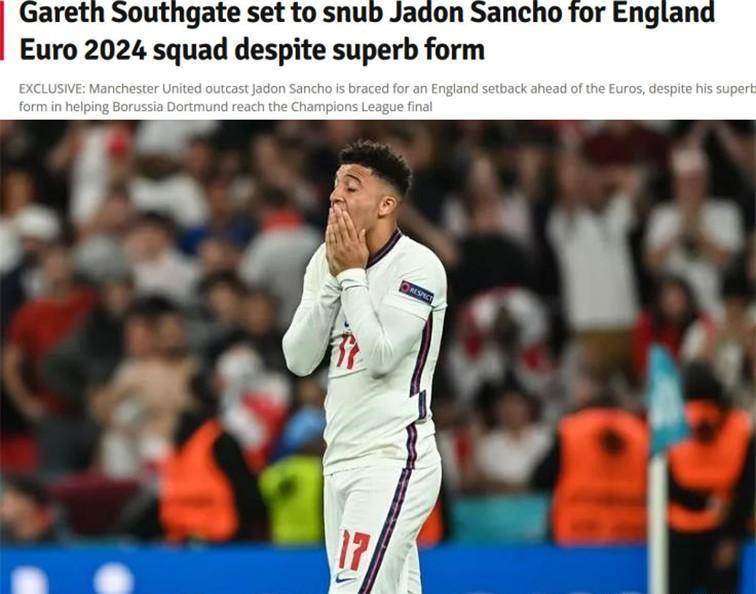Viewport: 756px width, 594px height.
Task: Click the Nike swoosh on the shorts
Action: [x=345, y=577]
